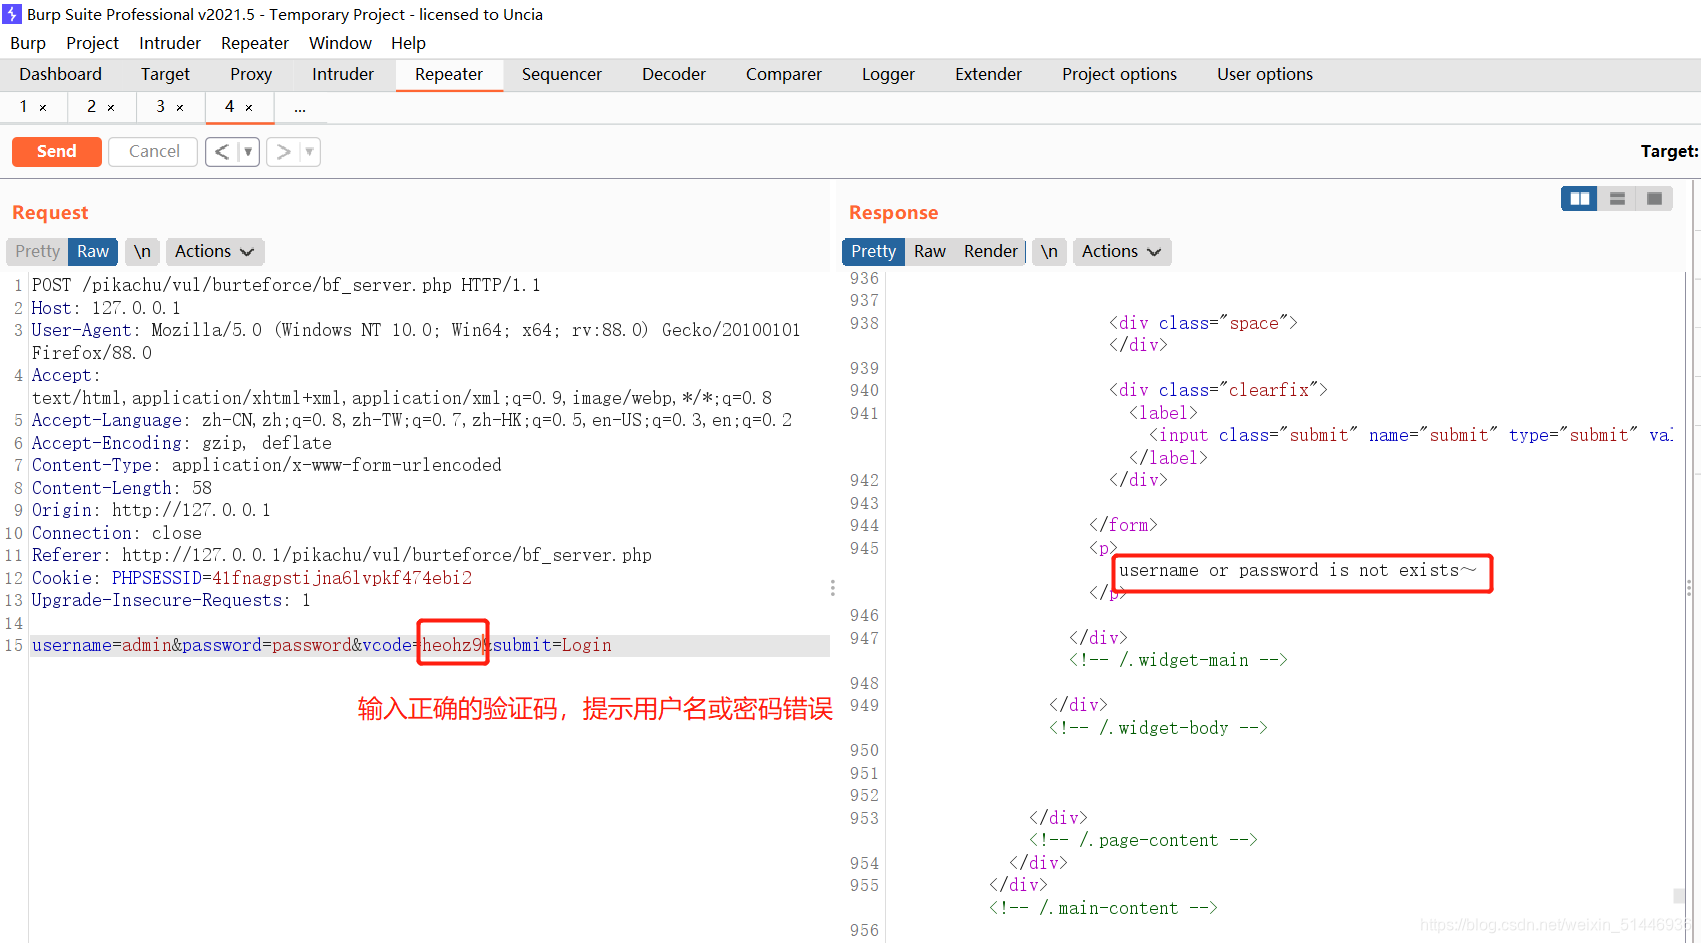The height and width of the screenshot is (943, 1701).
Task: Go forward to the next request in history
Action: (x=283, y=152)
